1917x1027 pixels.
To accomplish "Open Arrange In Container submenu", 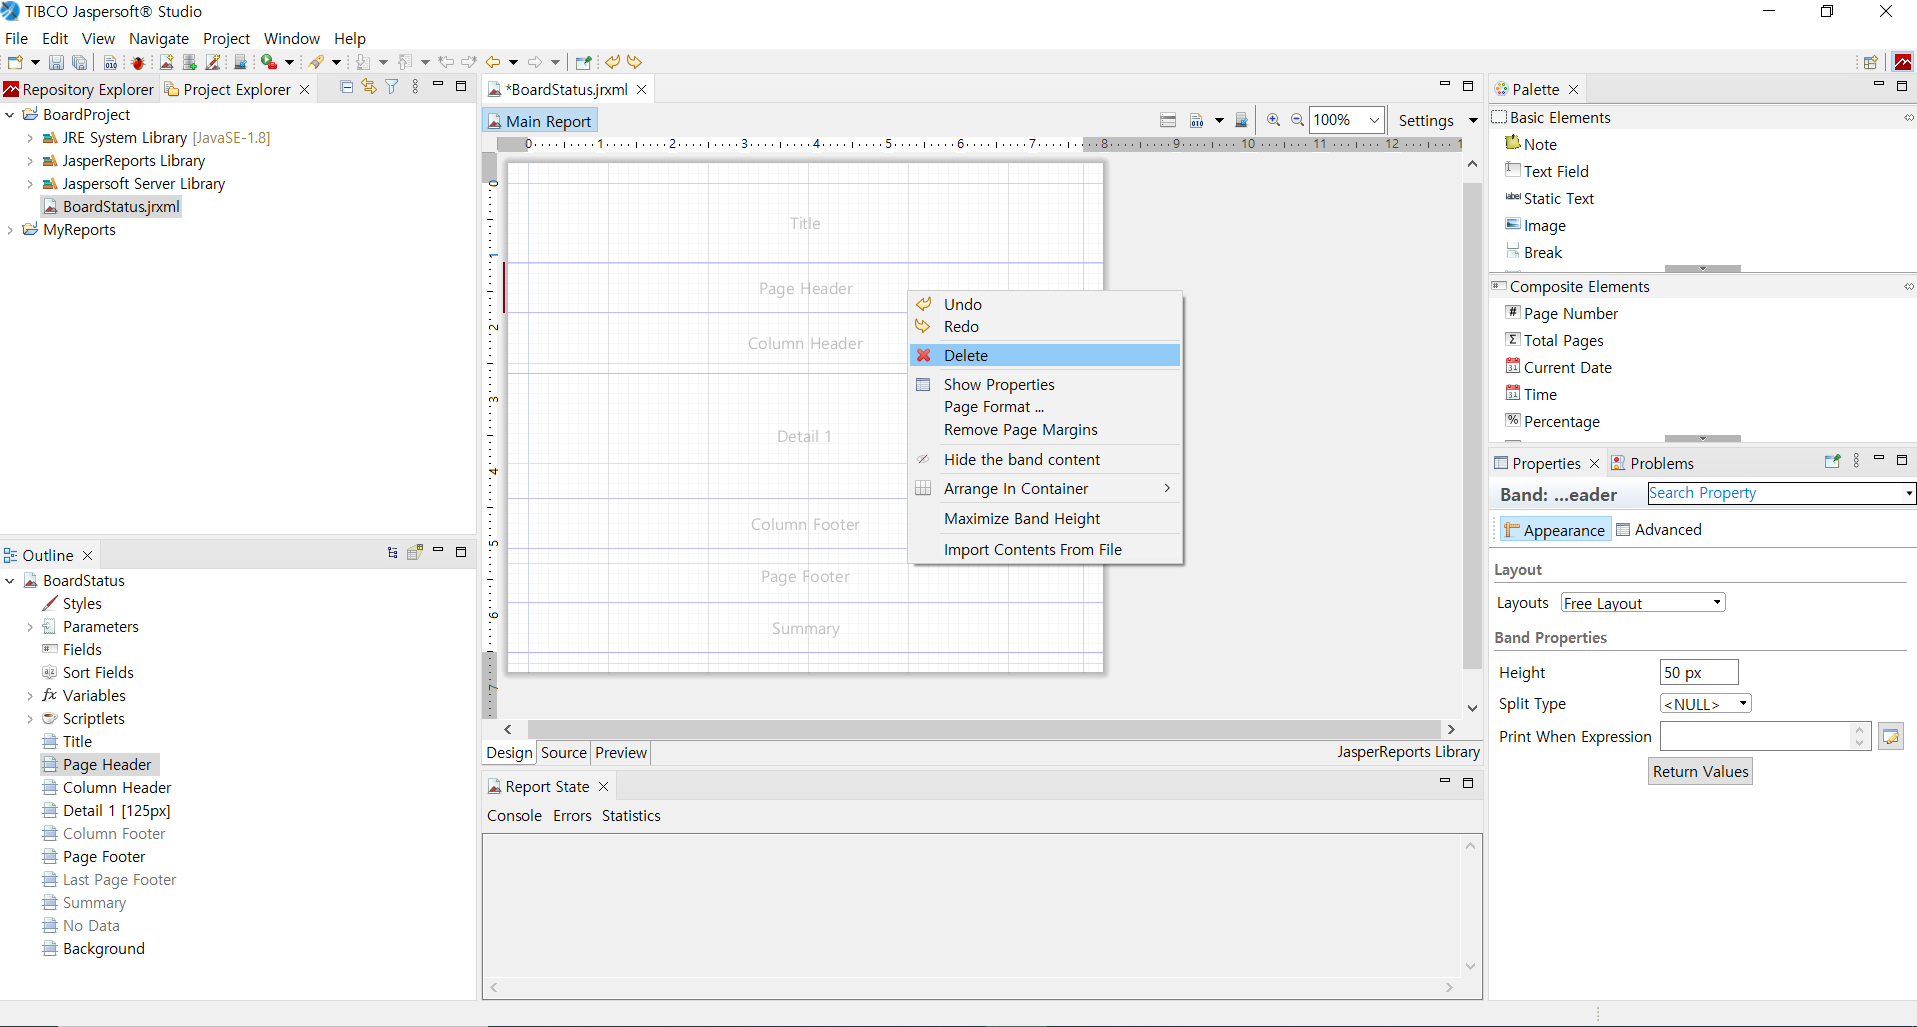I will (1046, 489).
